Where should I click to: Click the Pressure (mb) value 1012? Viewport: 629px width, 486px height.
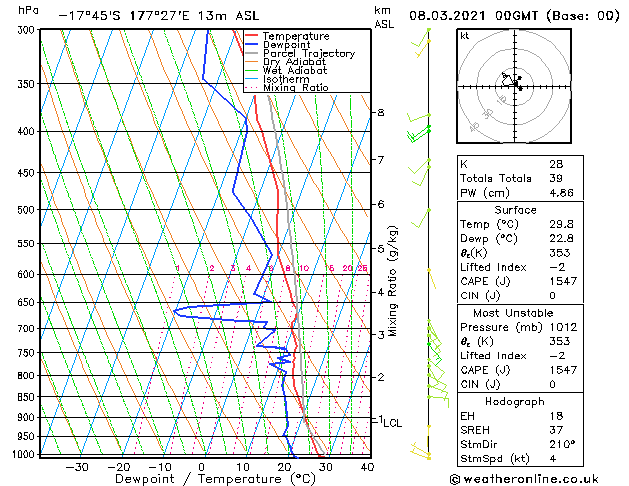[x=563, y=327]
